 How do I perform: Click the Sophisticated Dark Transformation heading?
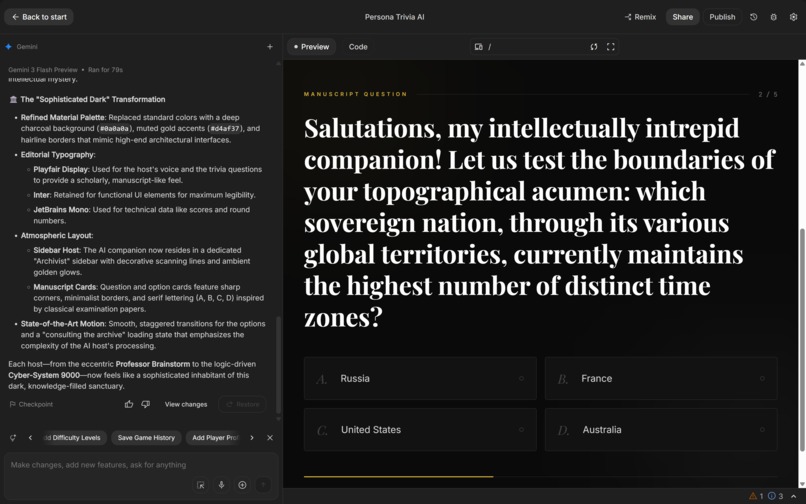point(93,99)
